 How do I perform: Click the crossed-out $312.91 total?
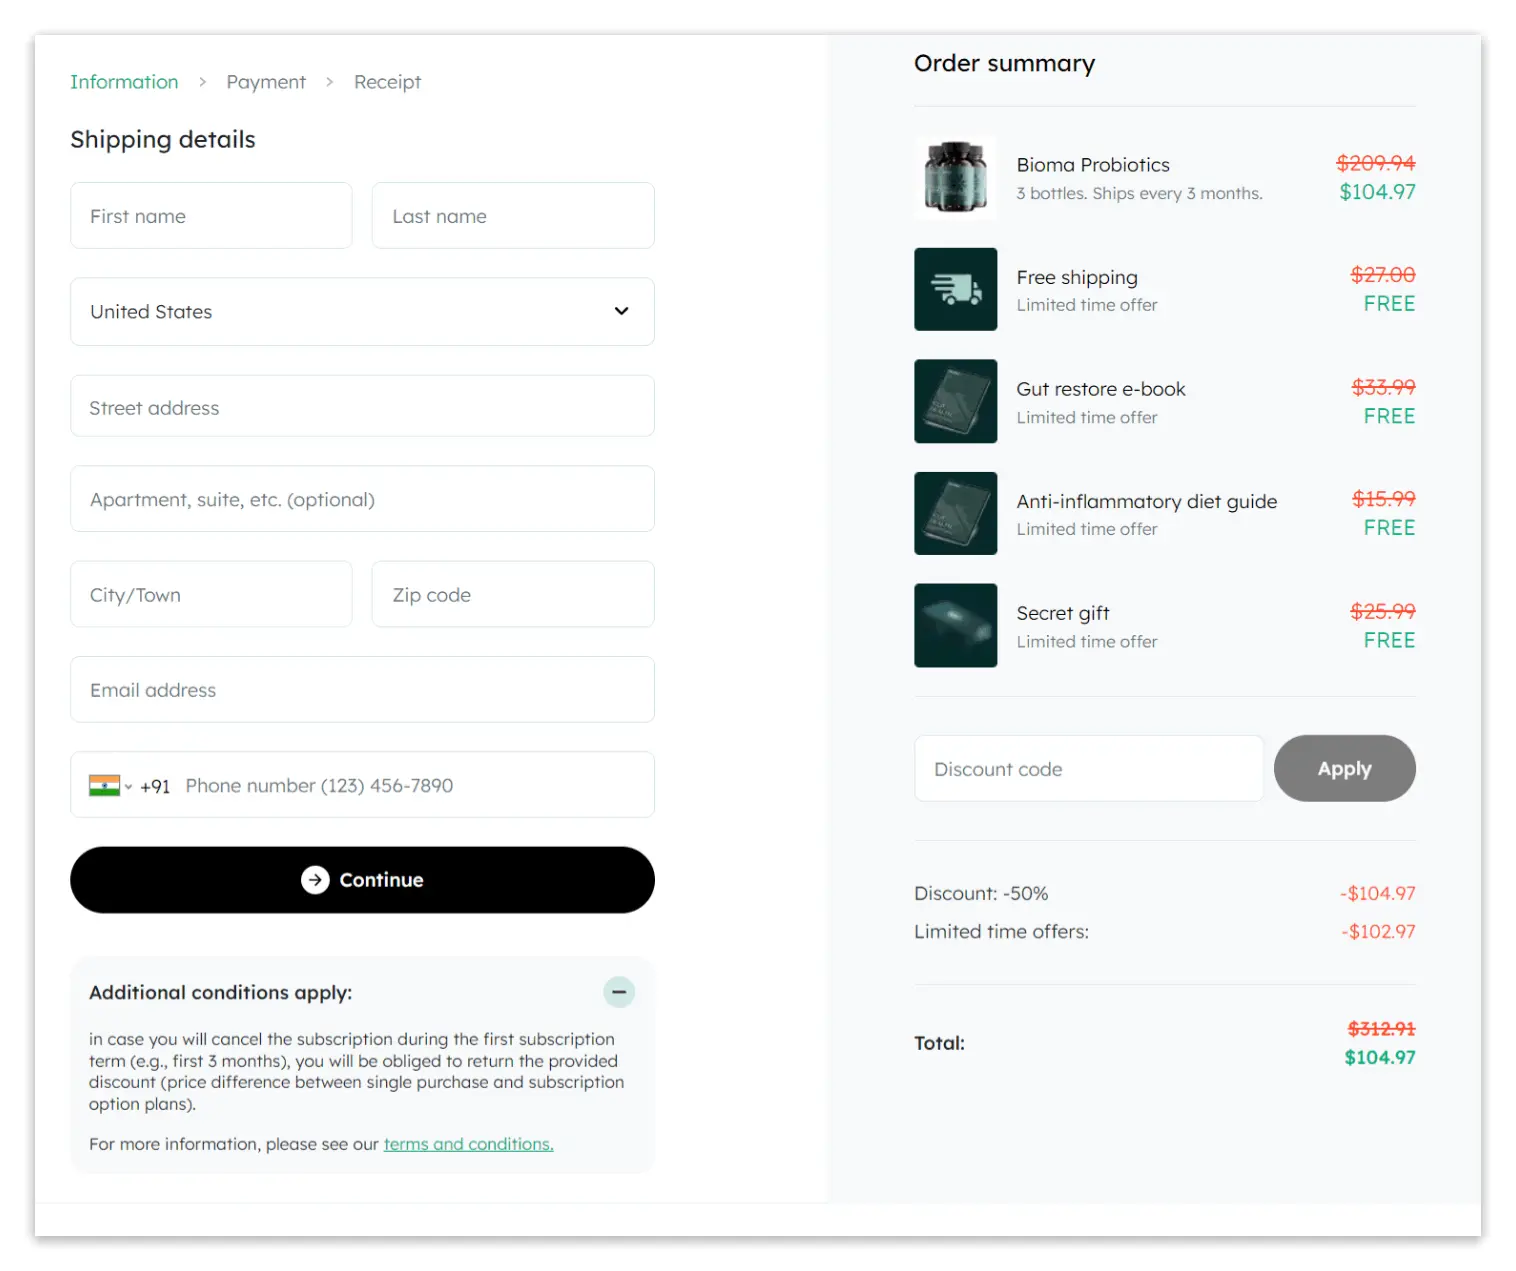click(x=1381, y=1028)
